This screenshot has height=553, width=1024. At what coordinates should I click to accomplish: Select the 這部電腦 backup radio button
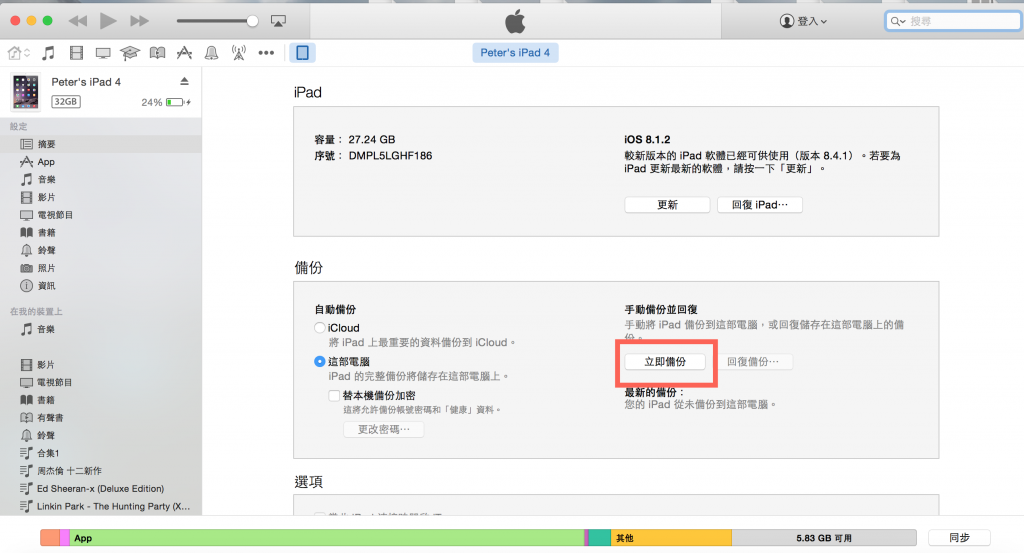(319, 361)
